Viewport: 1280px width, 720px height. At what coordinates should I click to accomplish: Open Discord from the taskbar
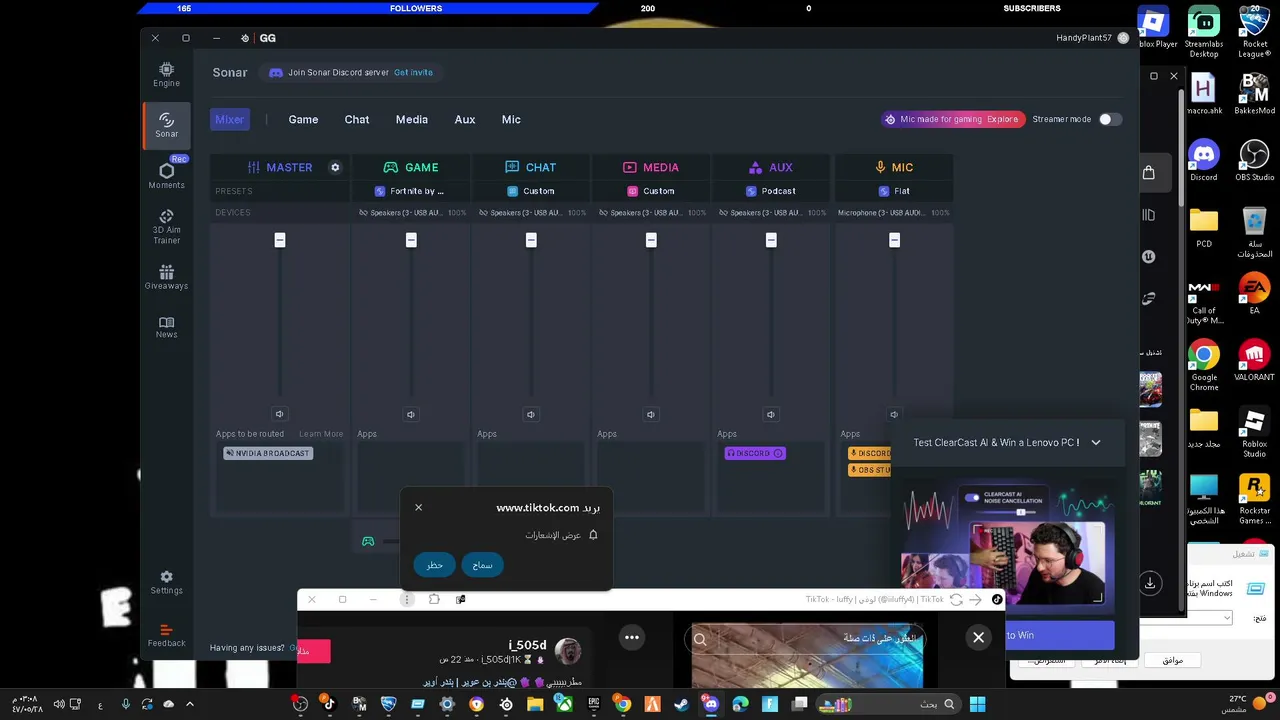pos(711,704)
